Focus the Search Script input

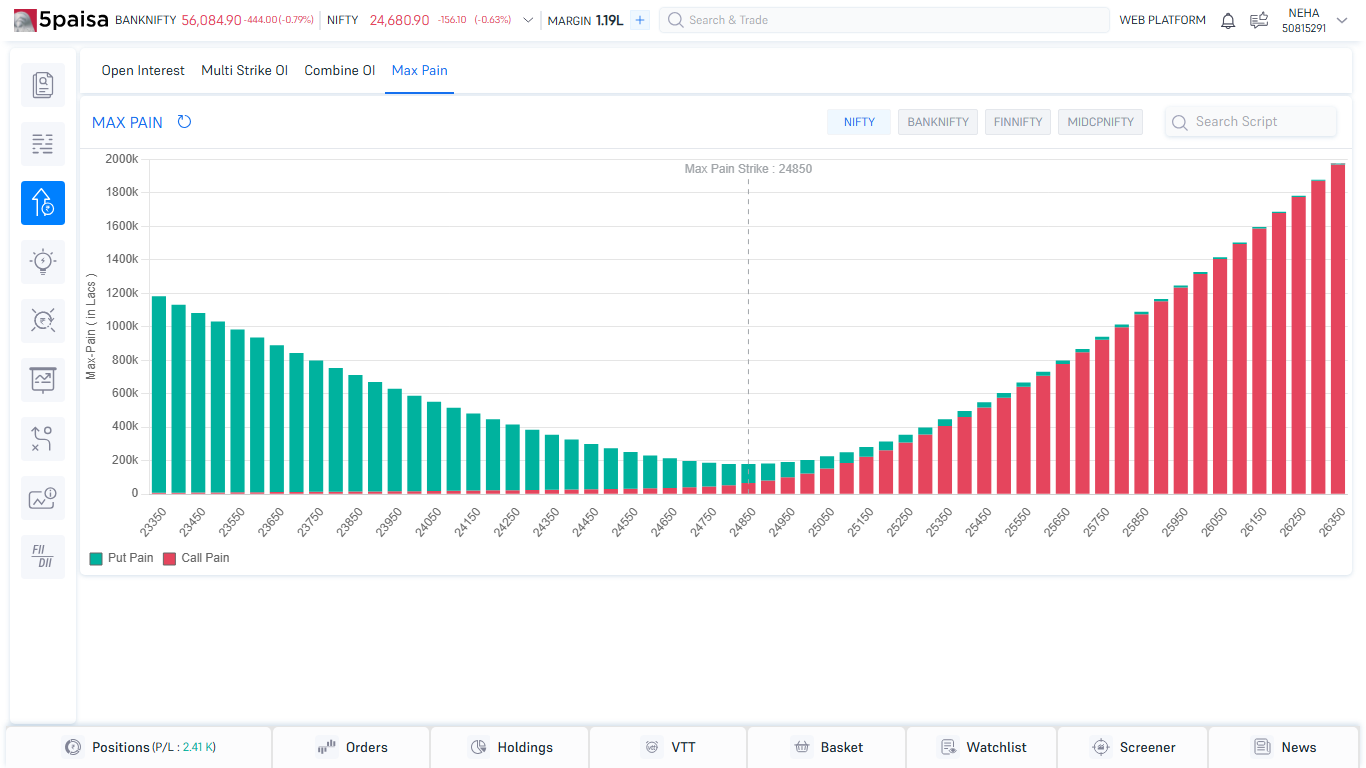(1251, 122)
